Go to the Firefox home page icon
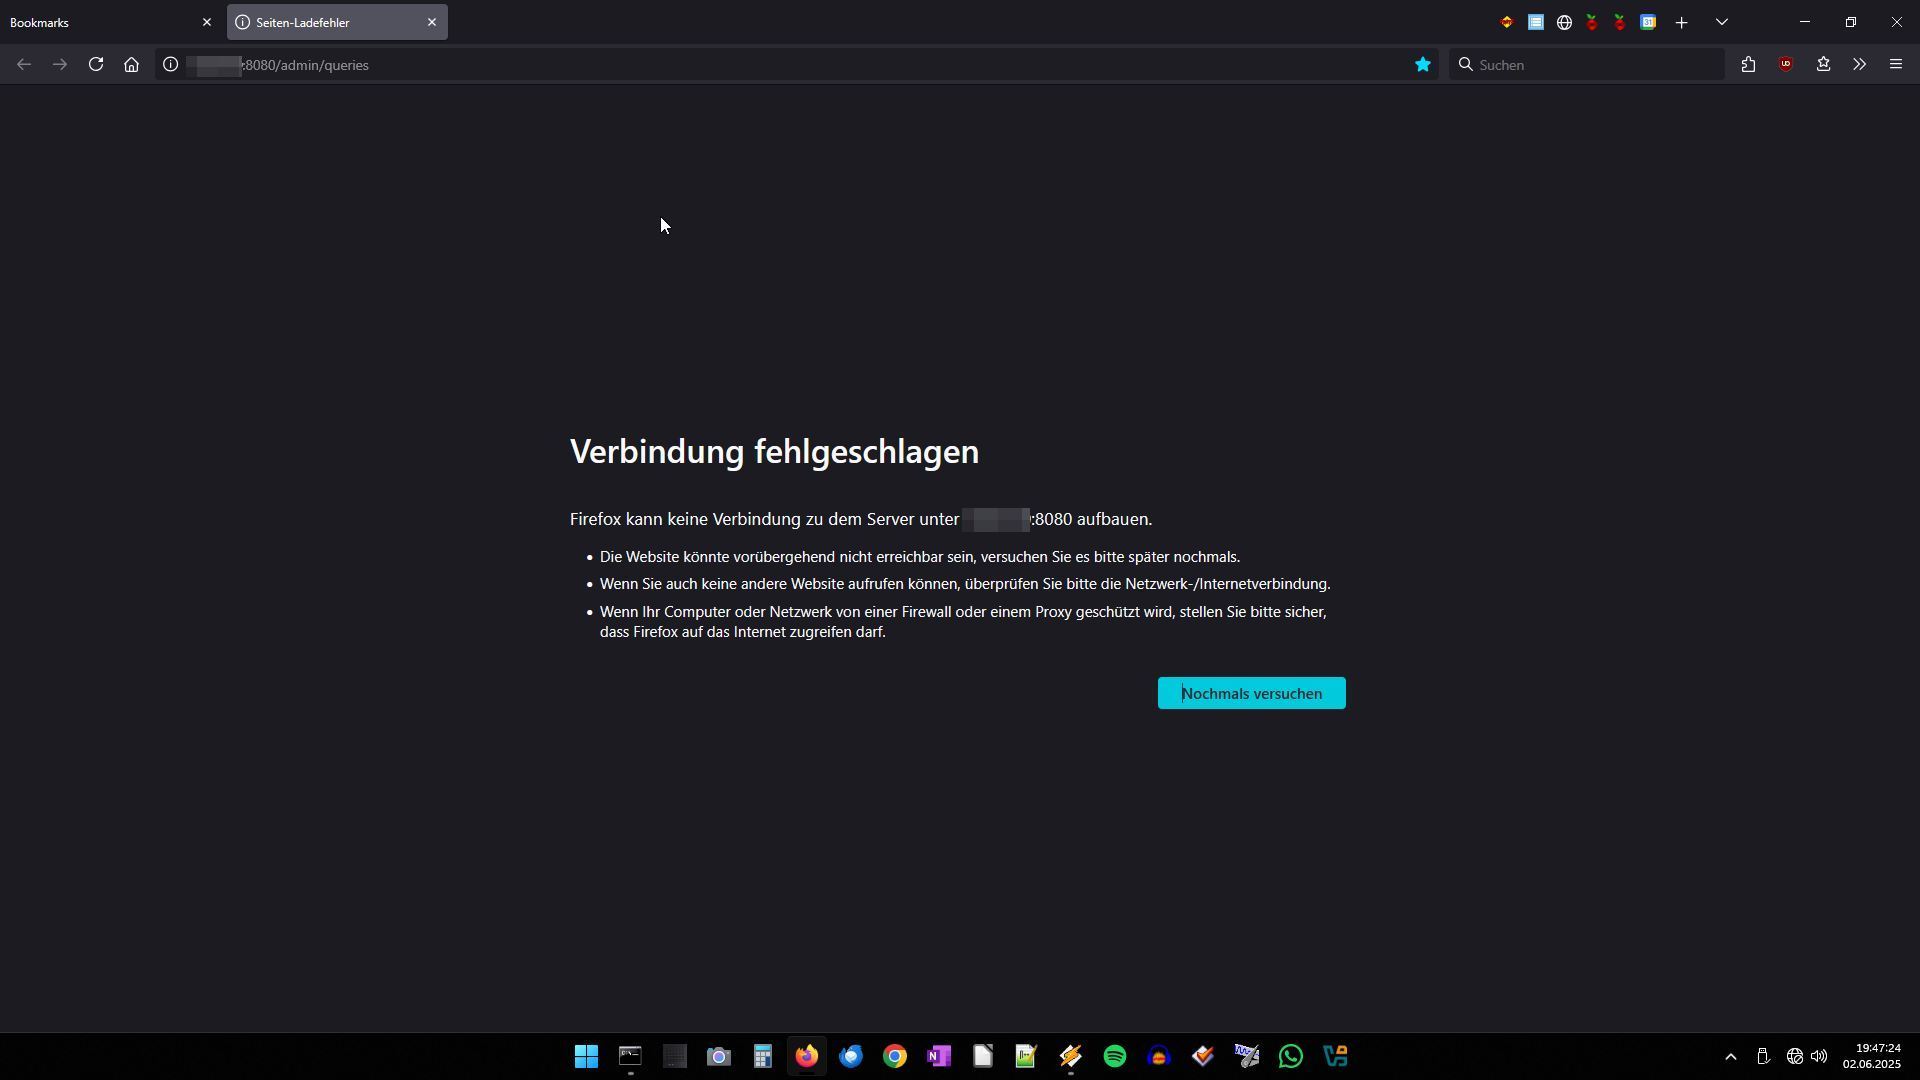The width and height of the screenshot is (1920, 1080). click(x=131, y=65)
